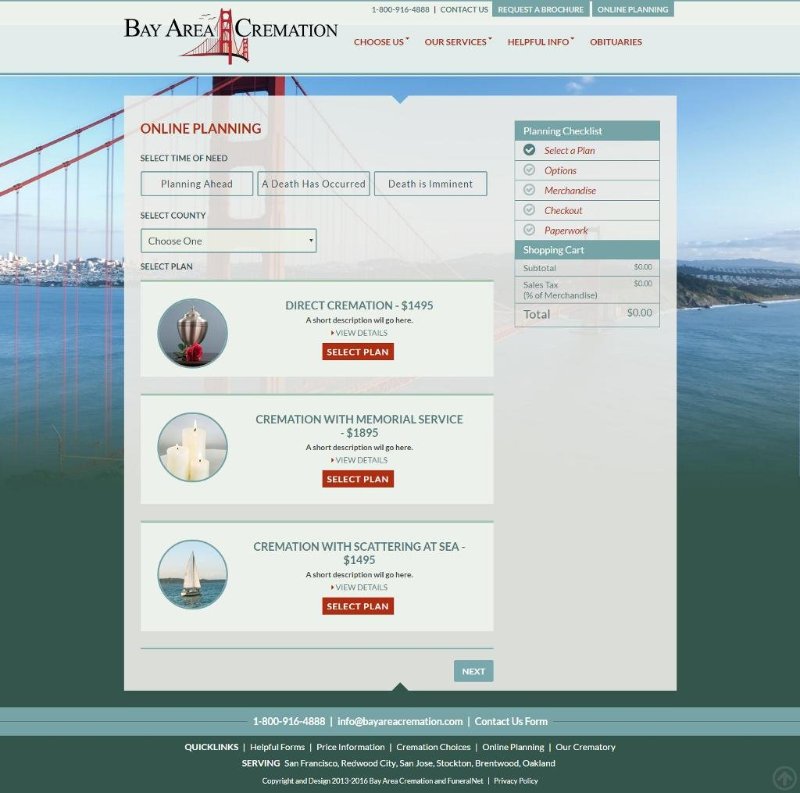Click the candles image for Memorial Service
800x793 pixels.
click(193, 447)
